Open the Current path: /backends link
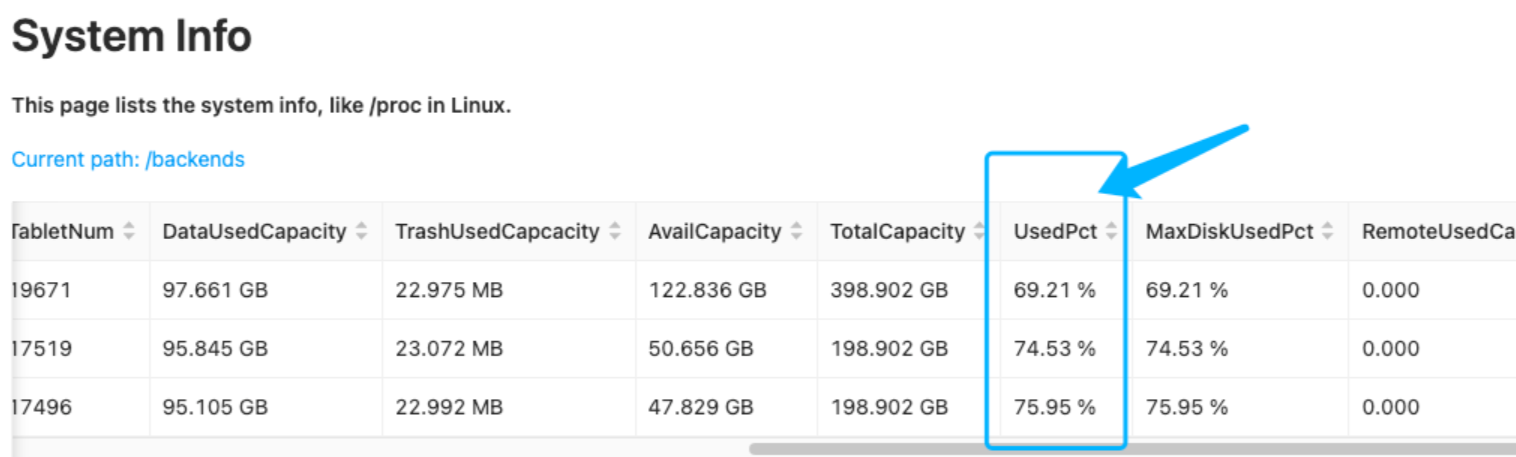 pos(128,159)
